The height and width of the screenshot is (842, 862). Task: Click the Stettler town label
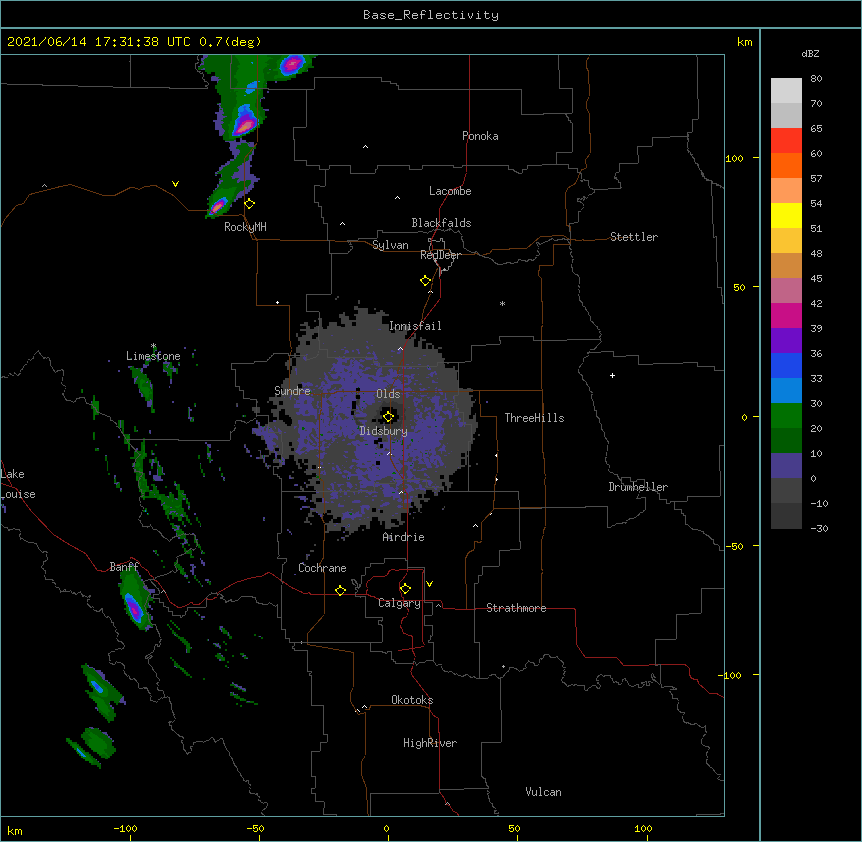[634, 237]
